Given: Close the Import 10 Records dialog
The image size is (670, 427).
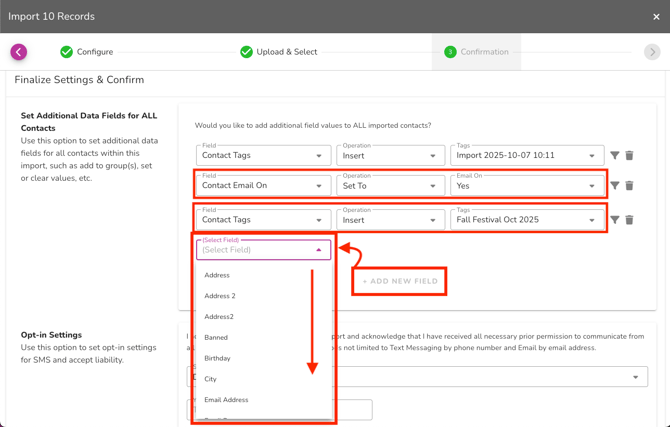Looking at the screenshot, I should [656, 16].
